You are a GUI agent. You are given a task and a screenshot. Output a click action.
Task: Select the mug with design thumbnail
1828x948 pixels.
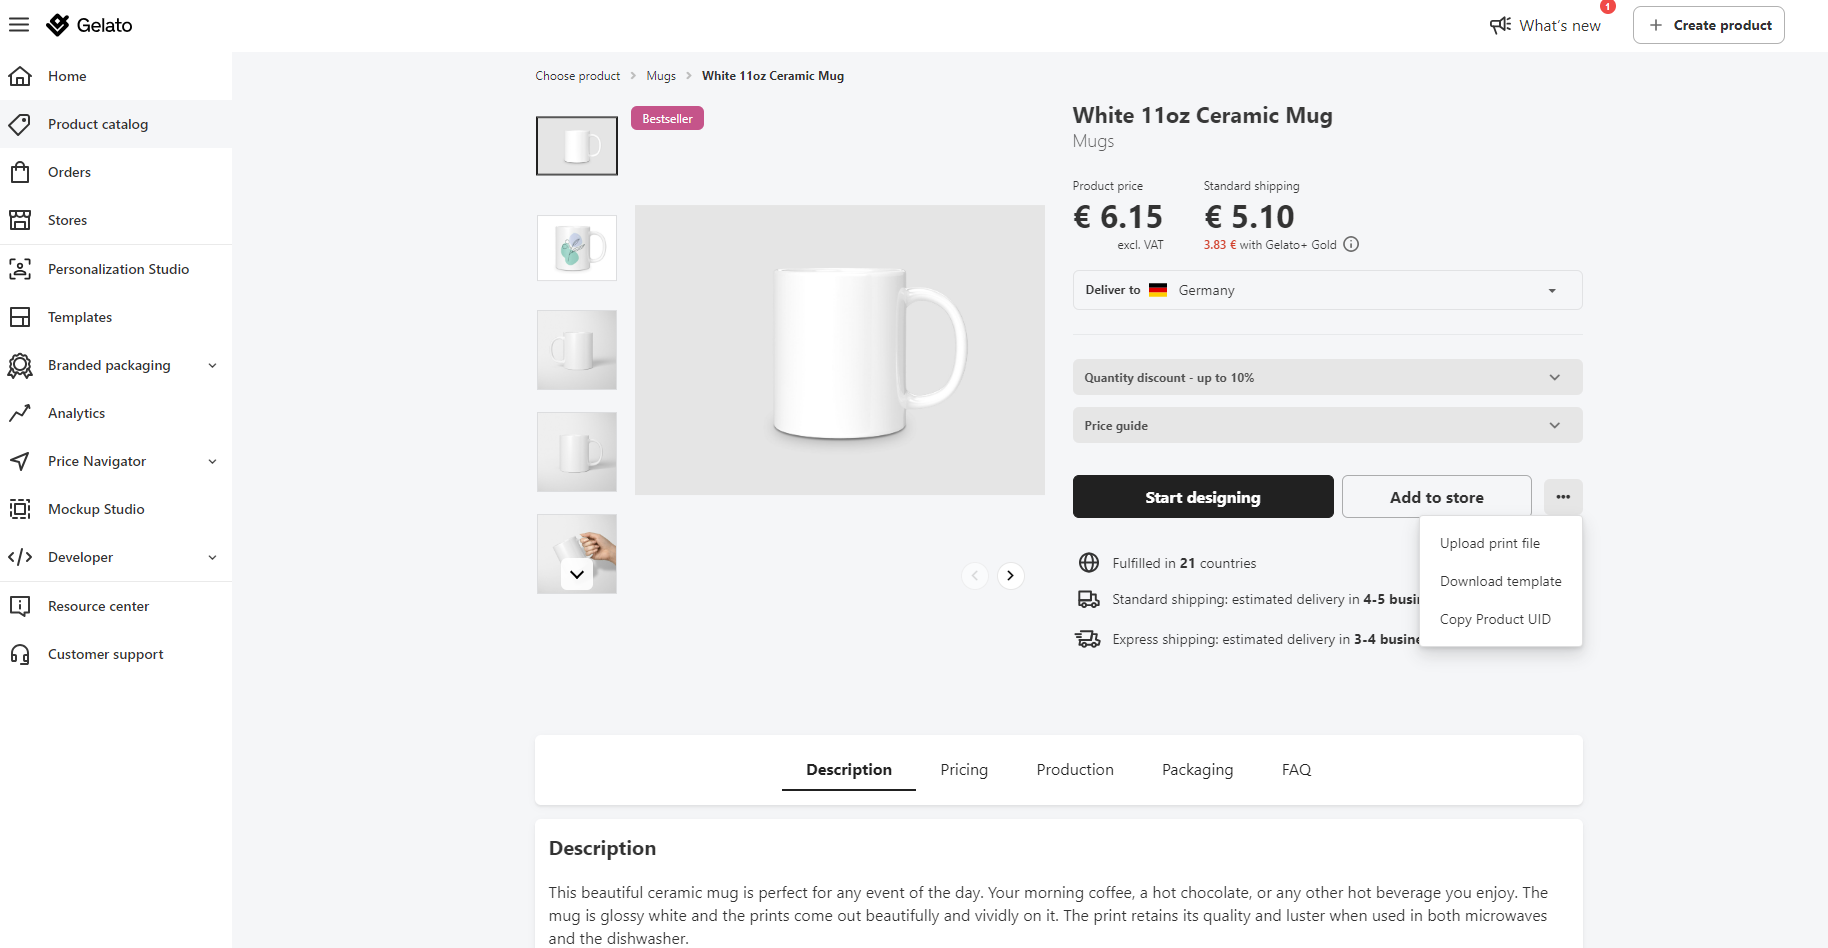coord(577,248)
